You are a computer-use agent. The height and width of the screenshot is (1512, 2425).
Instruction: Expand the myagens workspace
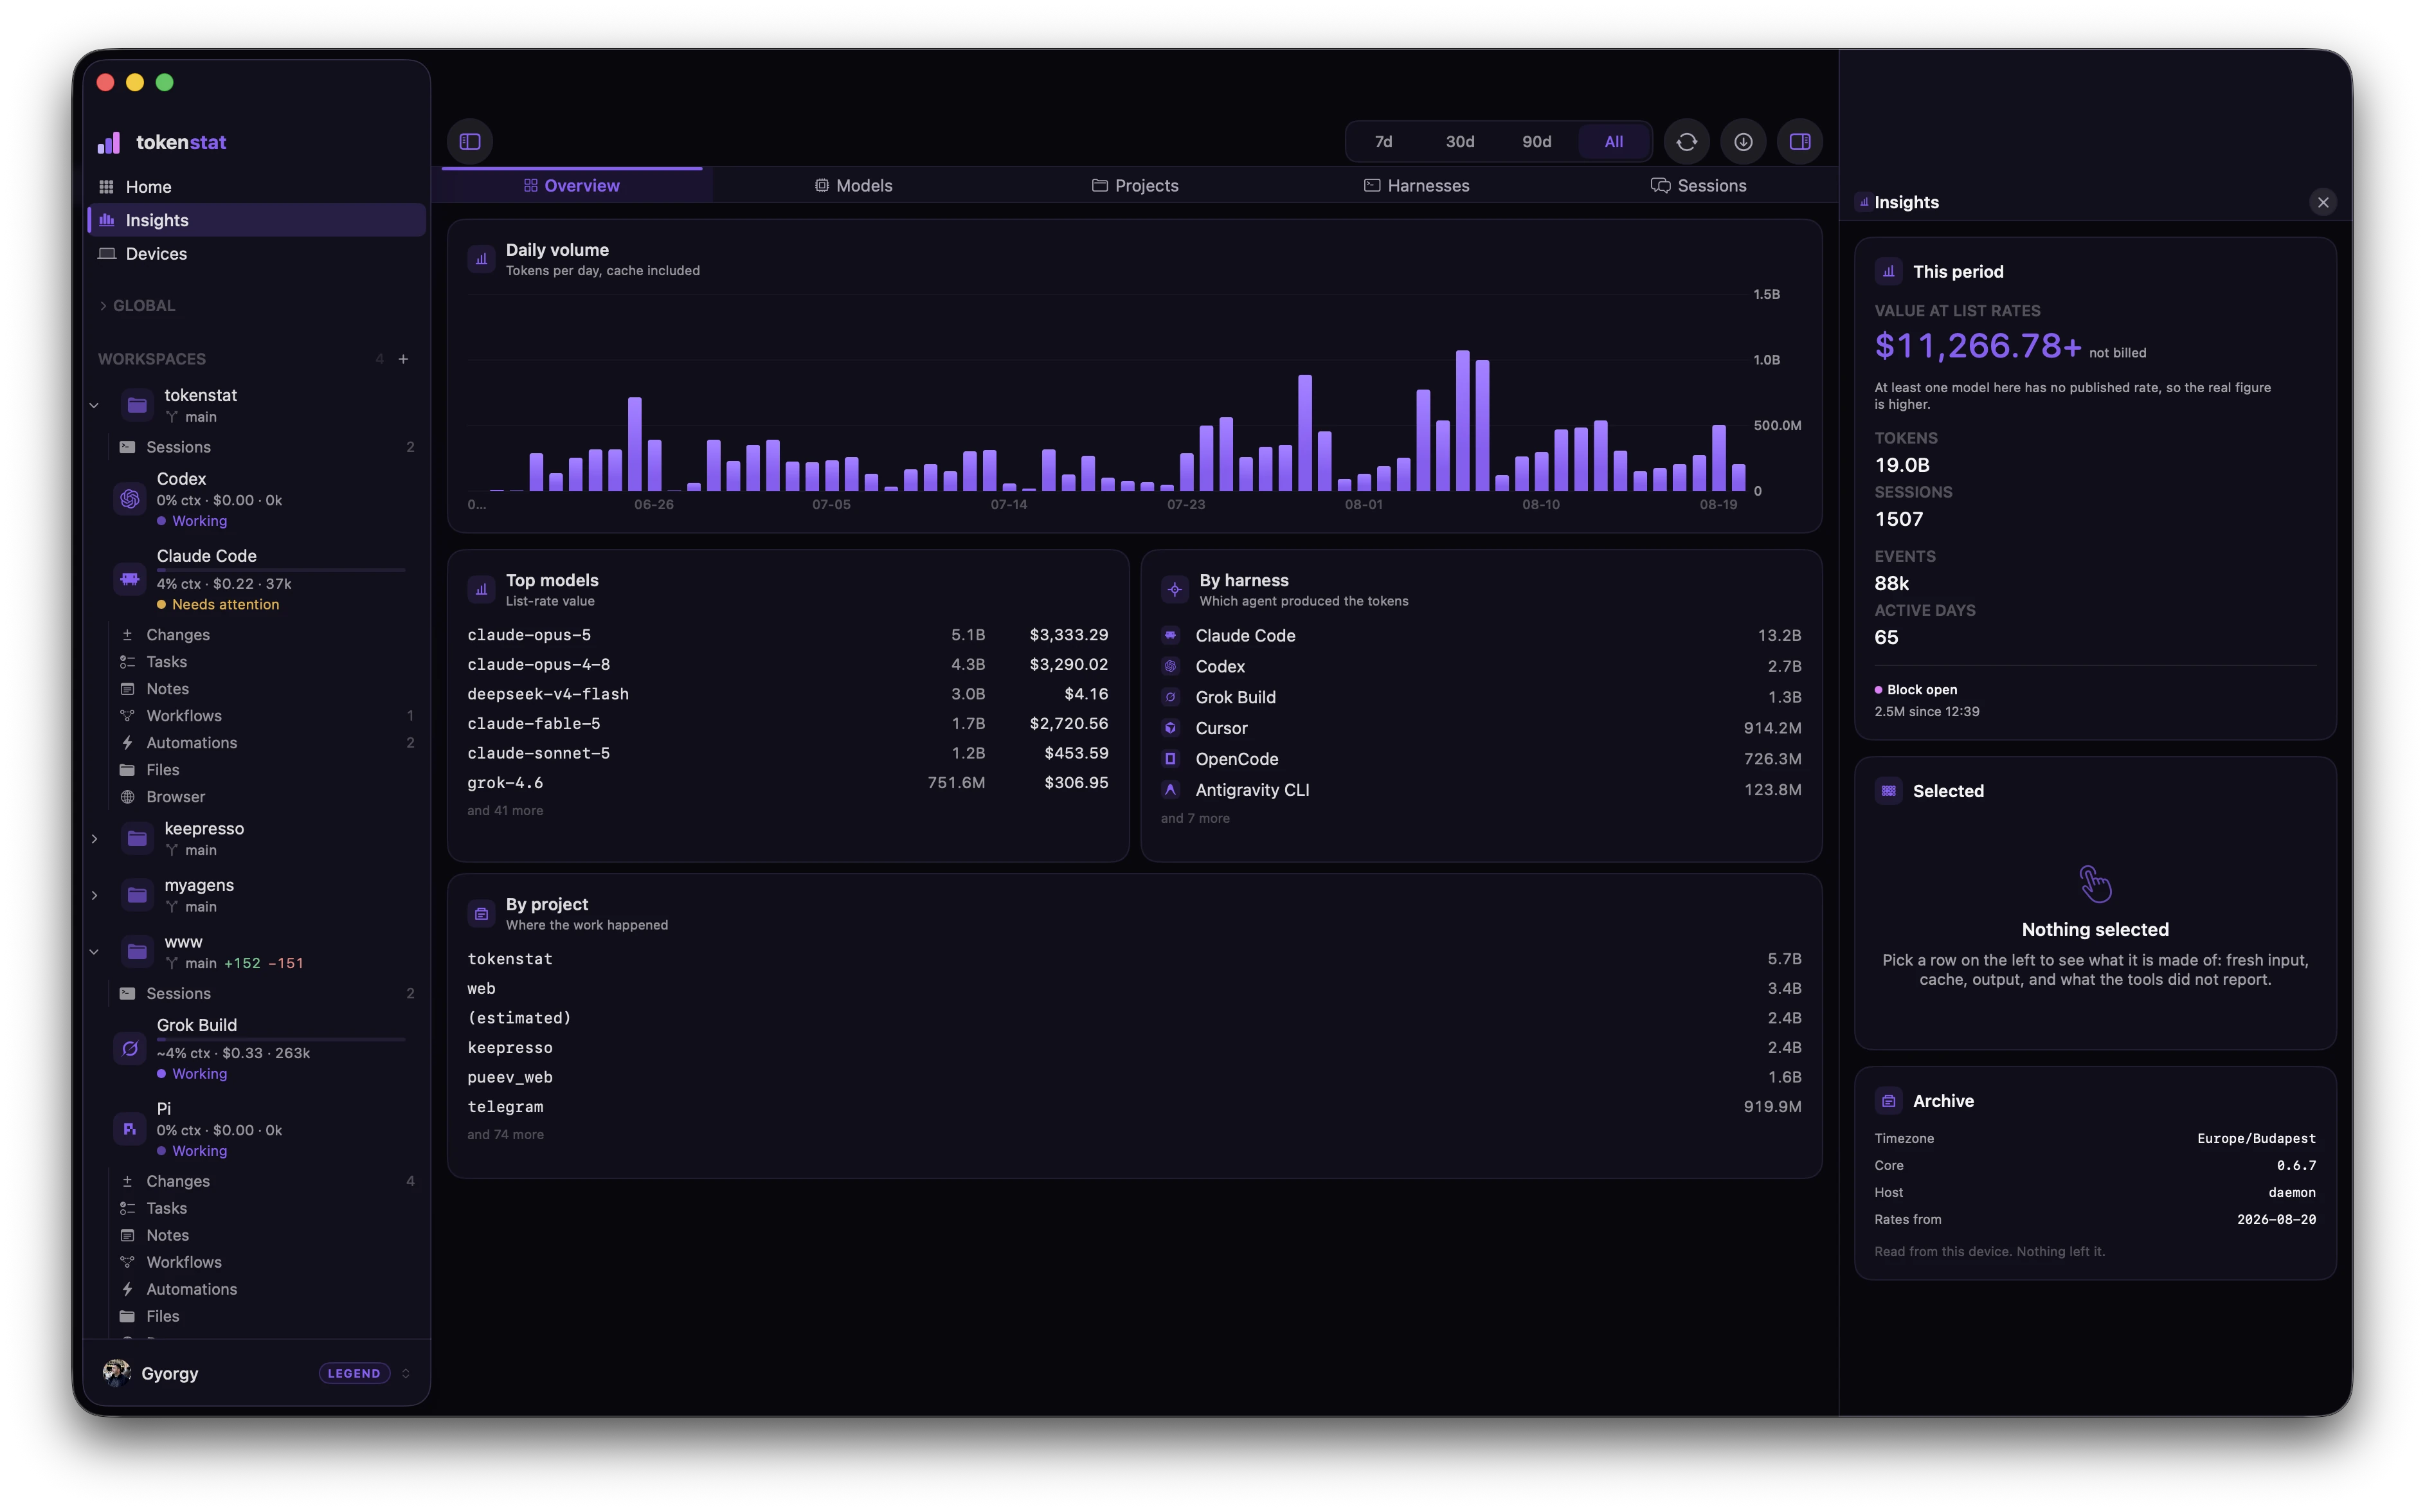pos(95,895)
